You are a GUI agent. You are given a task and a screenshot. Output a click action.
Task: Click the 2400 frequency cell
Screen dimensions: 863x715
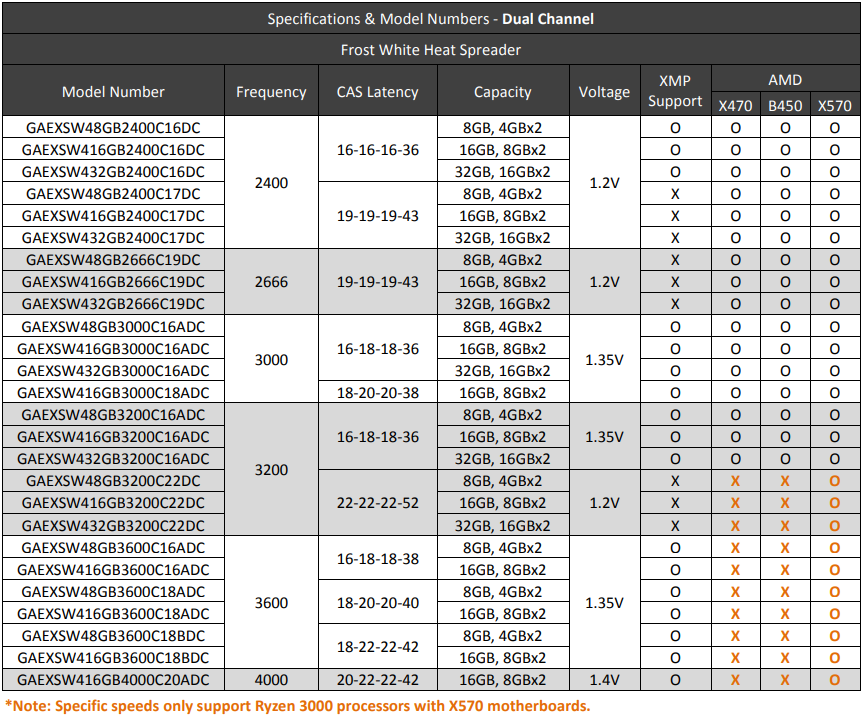(x=271, y=183)
